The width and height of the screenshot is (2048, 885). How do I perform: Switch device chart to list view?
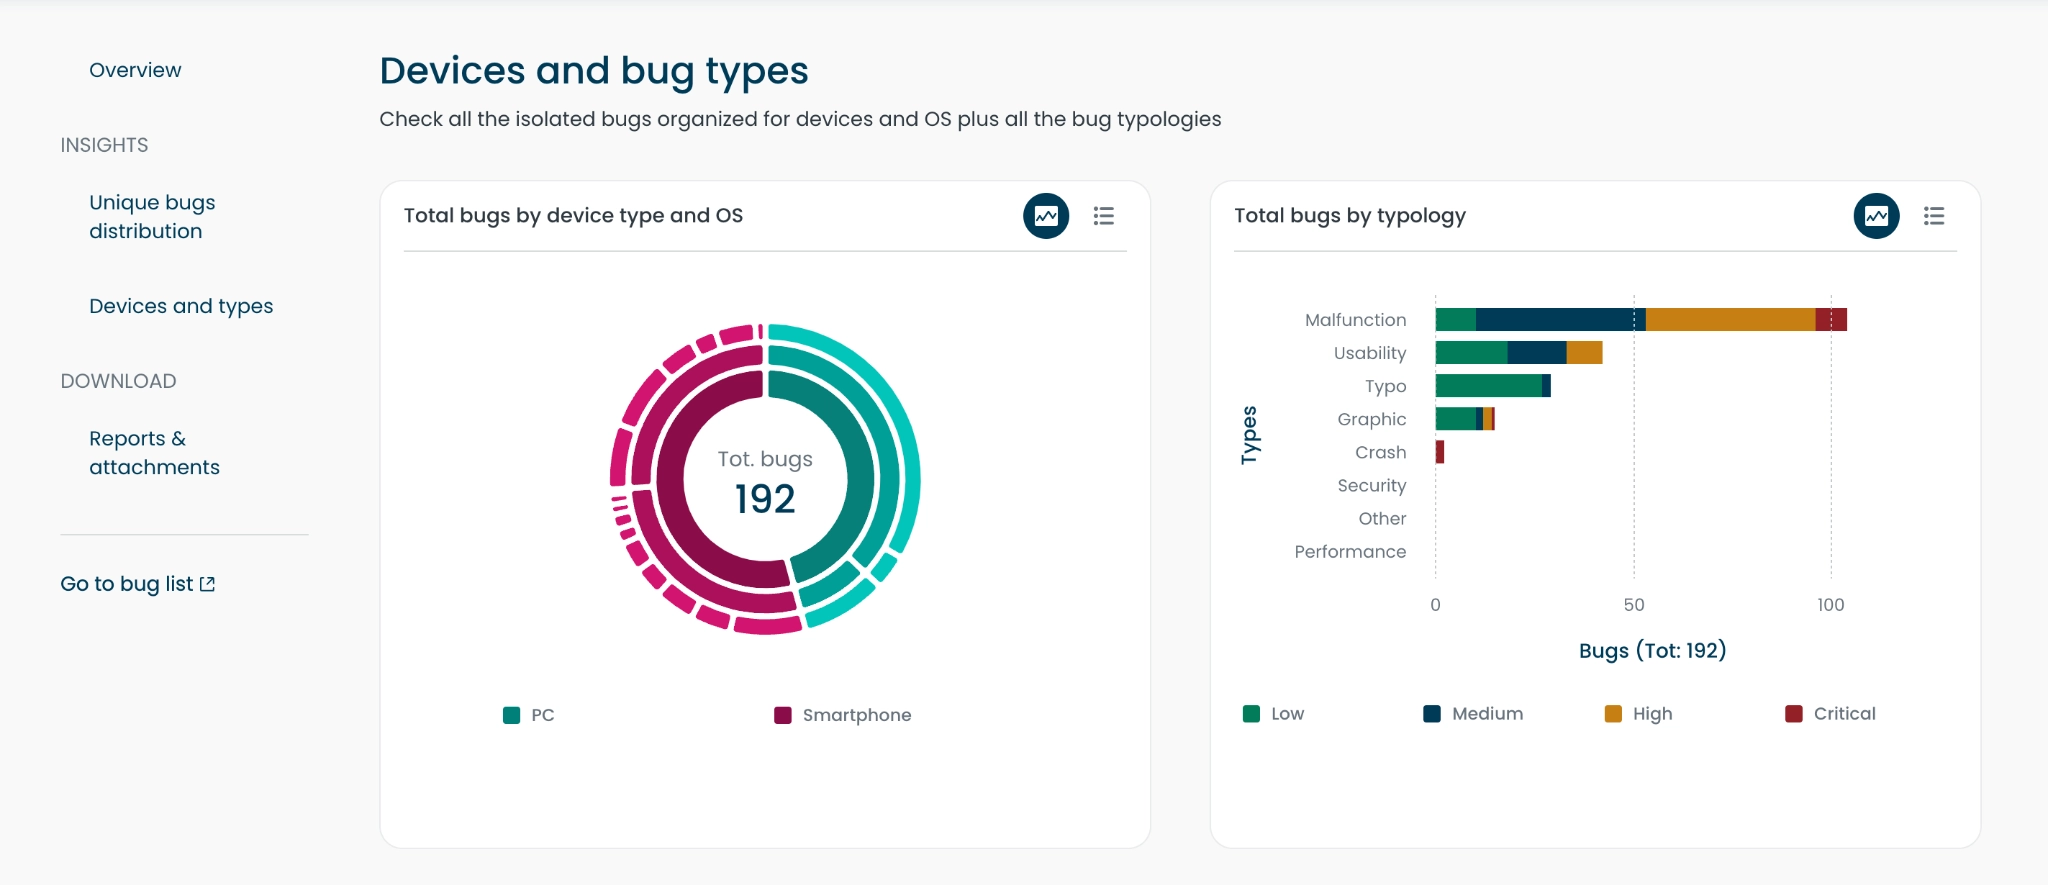pos(1103,216)
